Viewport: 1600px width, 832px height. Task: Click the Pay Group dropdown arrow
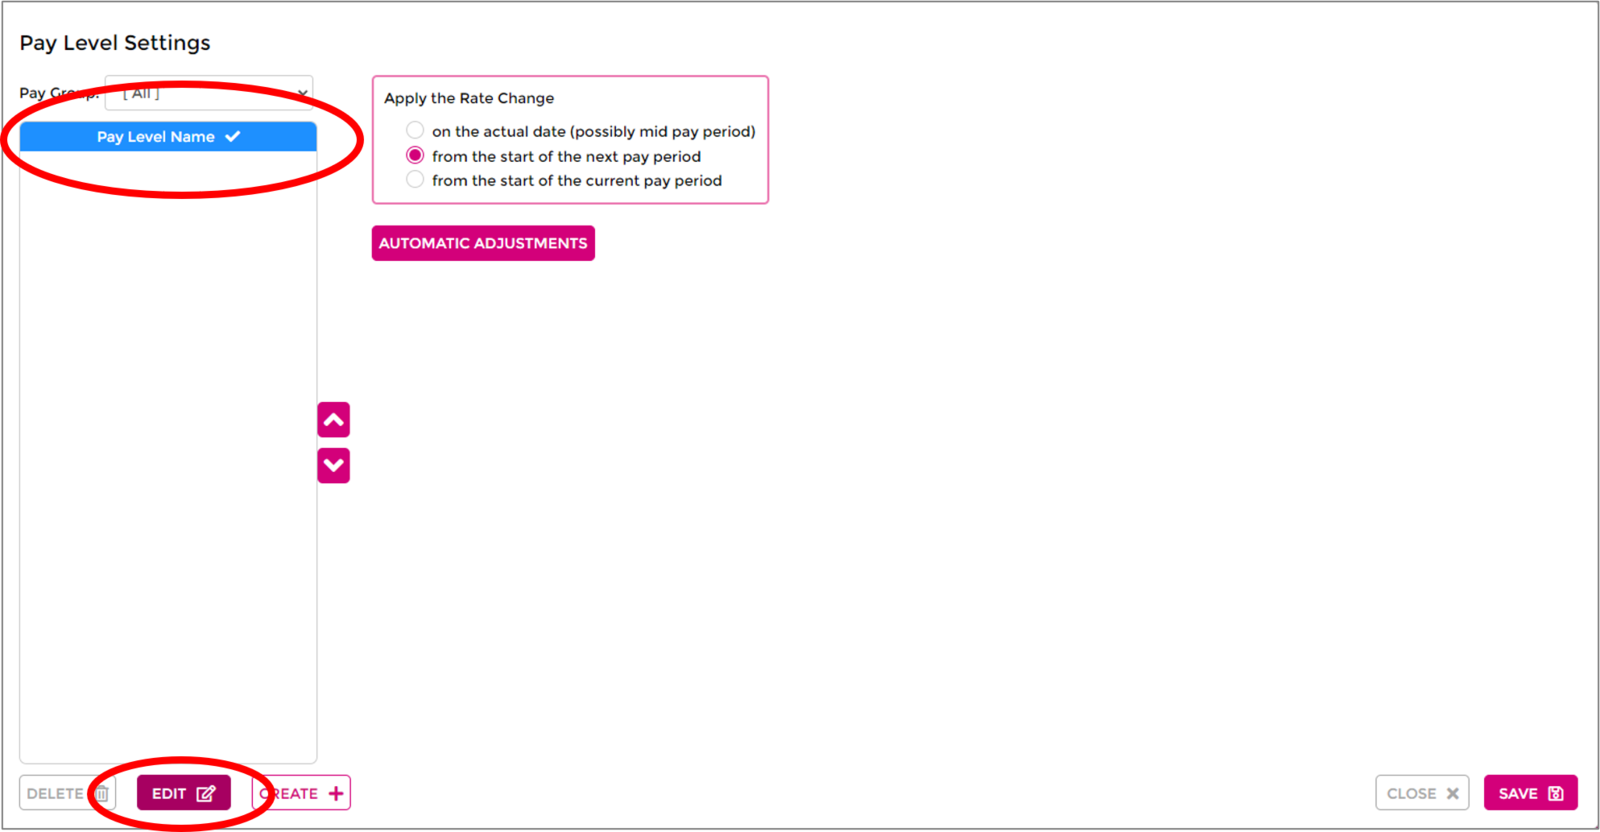[x=302, y=93]
